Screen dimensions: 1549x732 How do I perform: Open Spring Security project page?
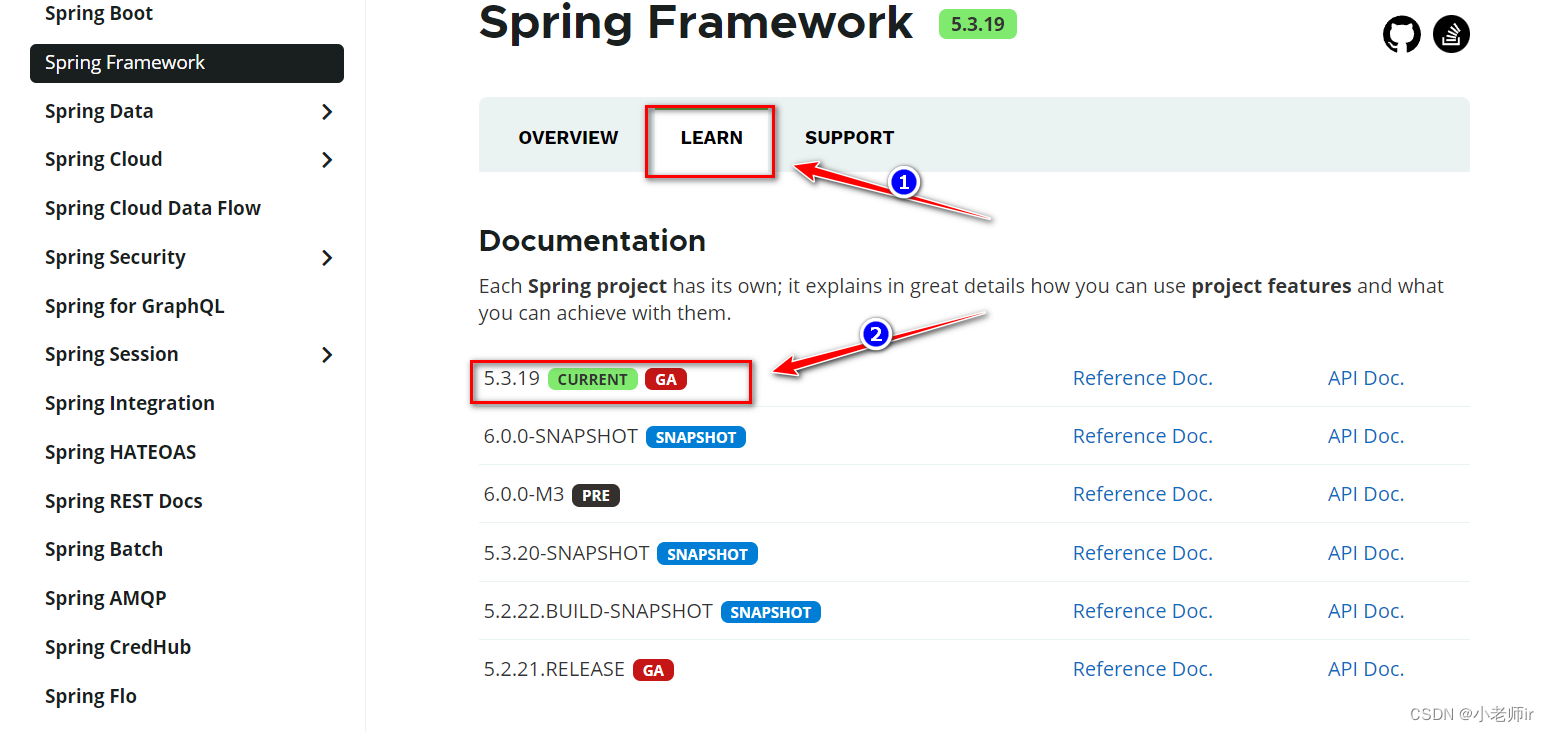click(115, 258)
